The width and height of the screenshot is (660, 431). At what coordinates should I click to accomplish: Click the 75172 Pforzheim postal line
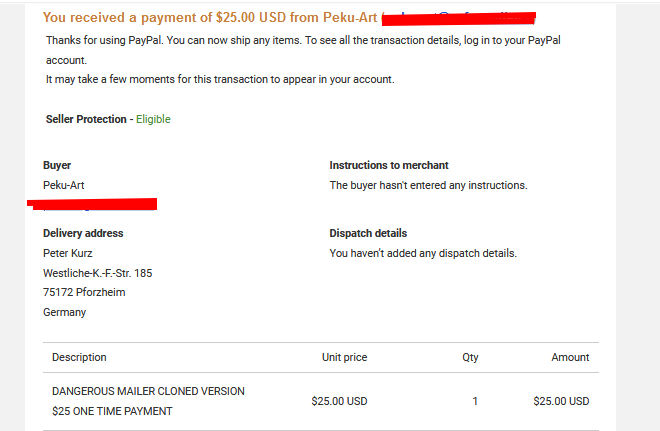tap(84, 292)
